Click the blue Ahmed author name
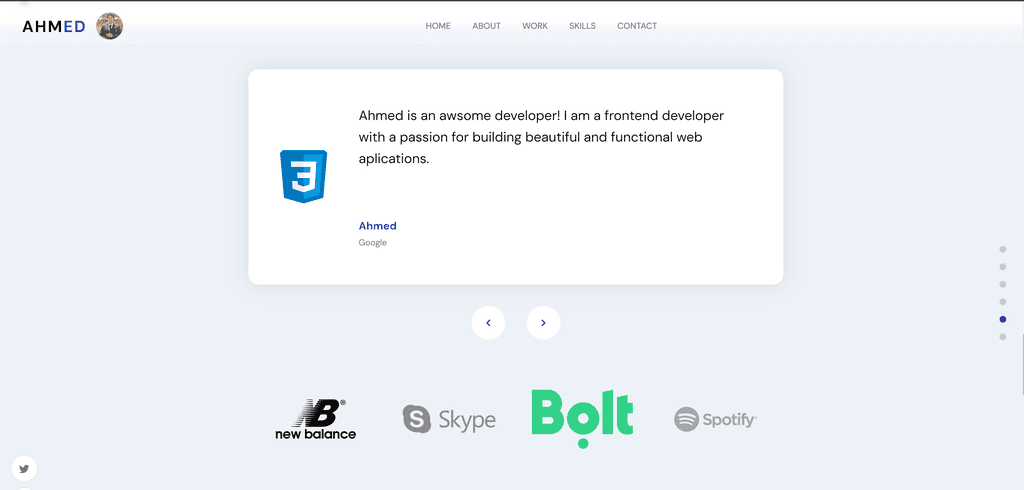The width and height of the screenshot is (1024, 490). tap(377, 226)
